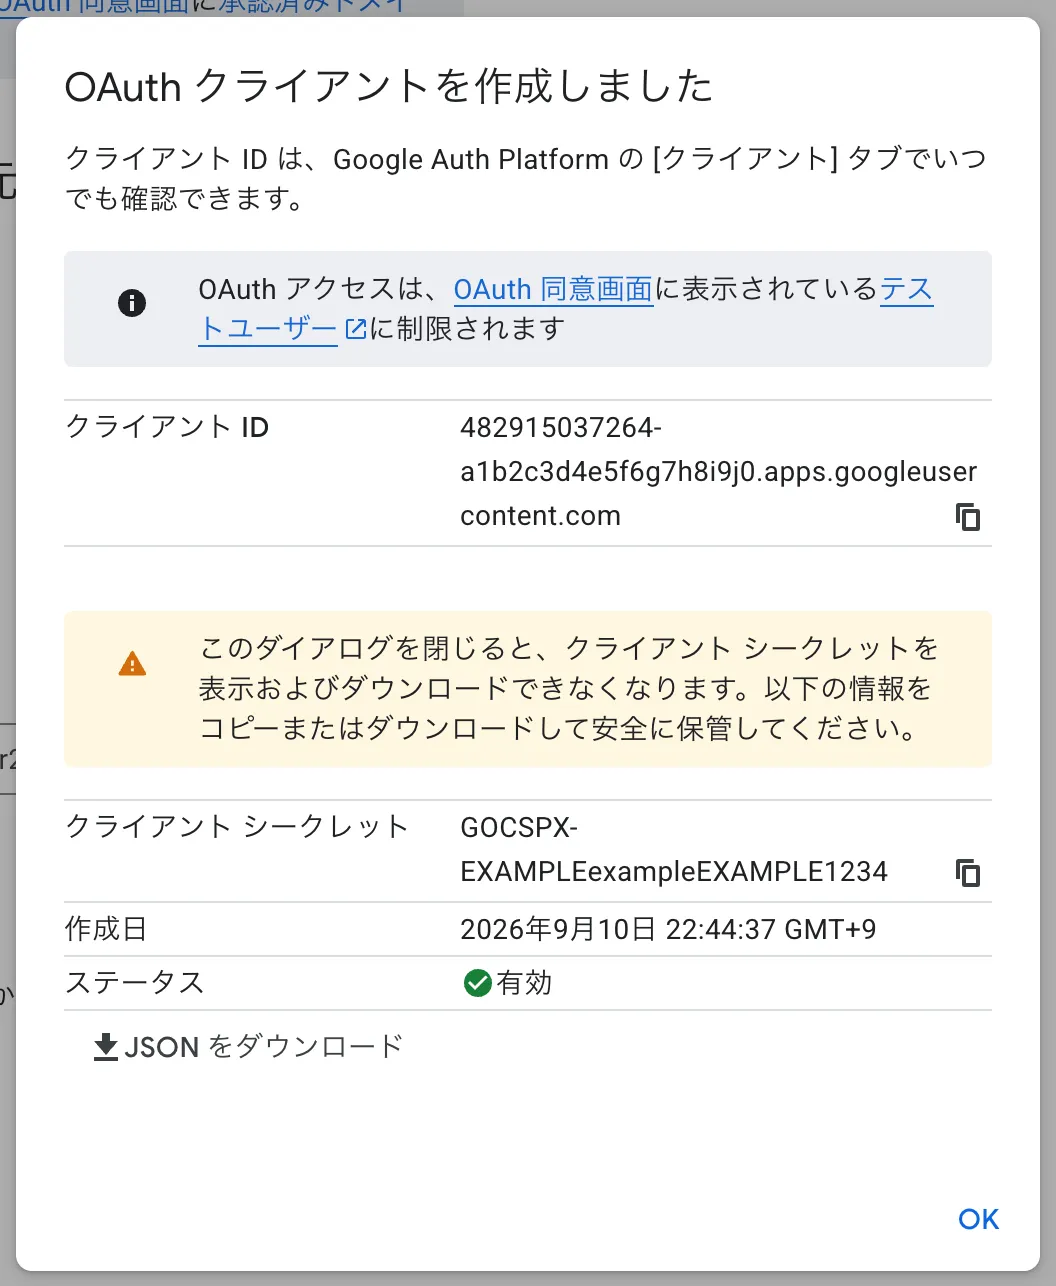Click the download icon beside JSON

click(x=106, y=1047)
